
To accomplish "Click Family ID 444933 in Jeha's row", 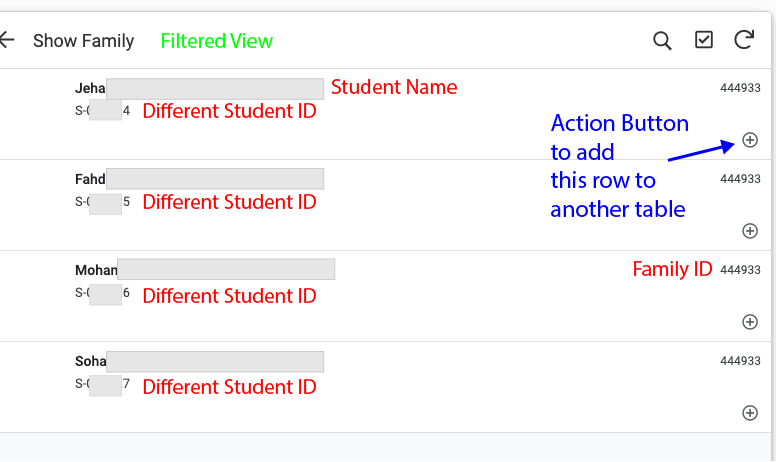I will click(x=740, y=88).
